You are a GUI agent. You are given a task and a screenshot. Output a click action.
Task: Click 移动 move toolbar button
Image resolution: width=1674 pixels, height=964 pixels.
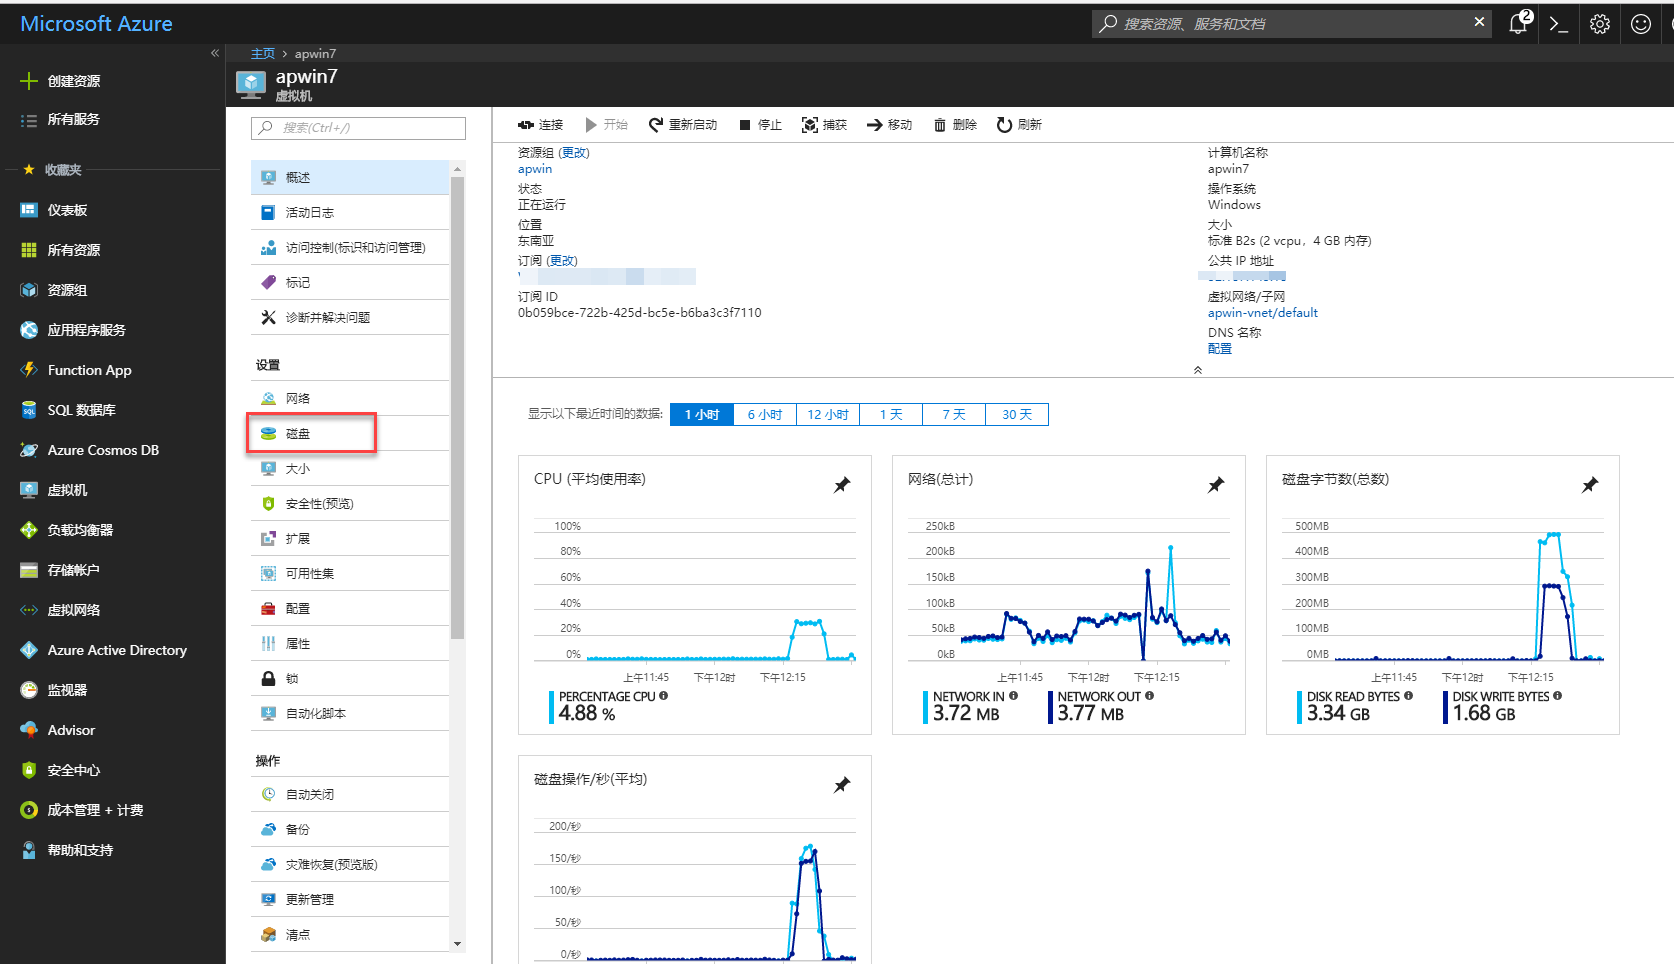(x=889, y=125)
